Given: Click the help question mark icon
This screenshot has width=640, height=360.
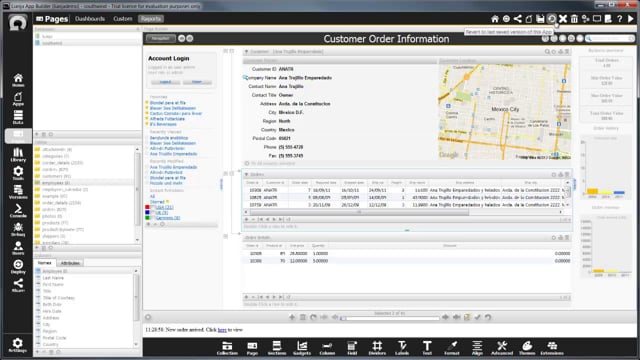Looking at the screenshot, I should 620,19.
